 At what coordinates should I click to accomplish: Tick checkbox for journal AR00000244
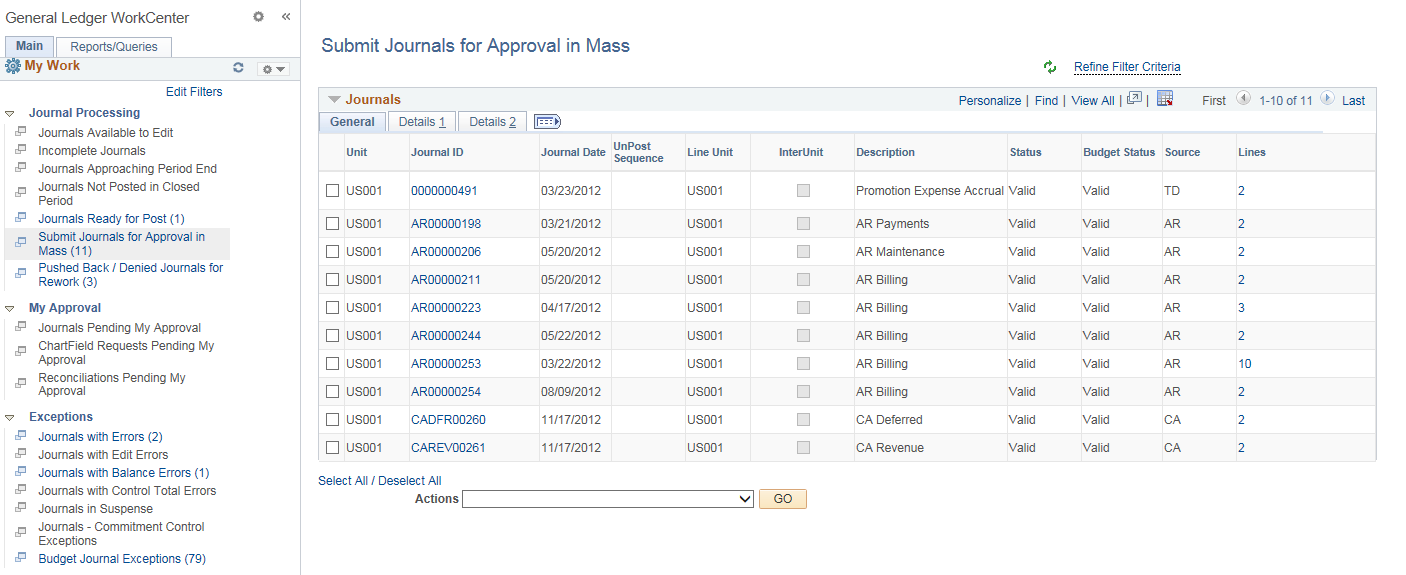coord(333,336)
